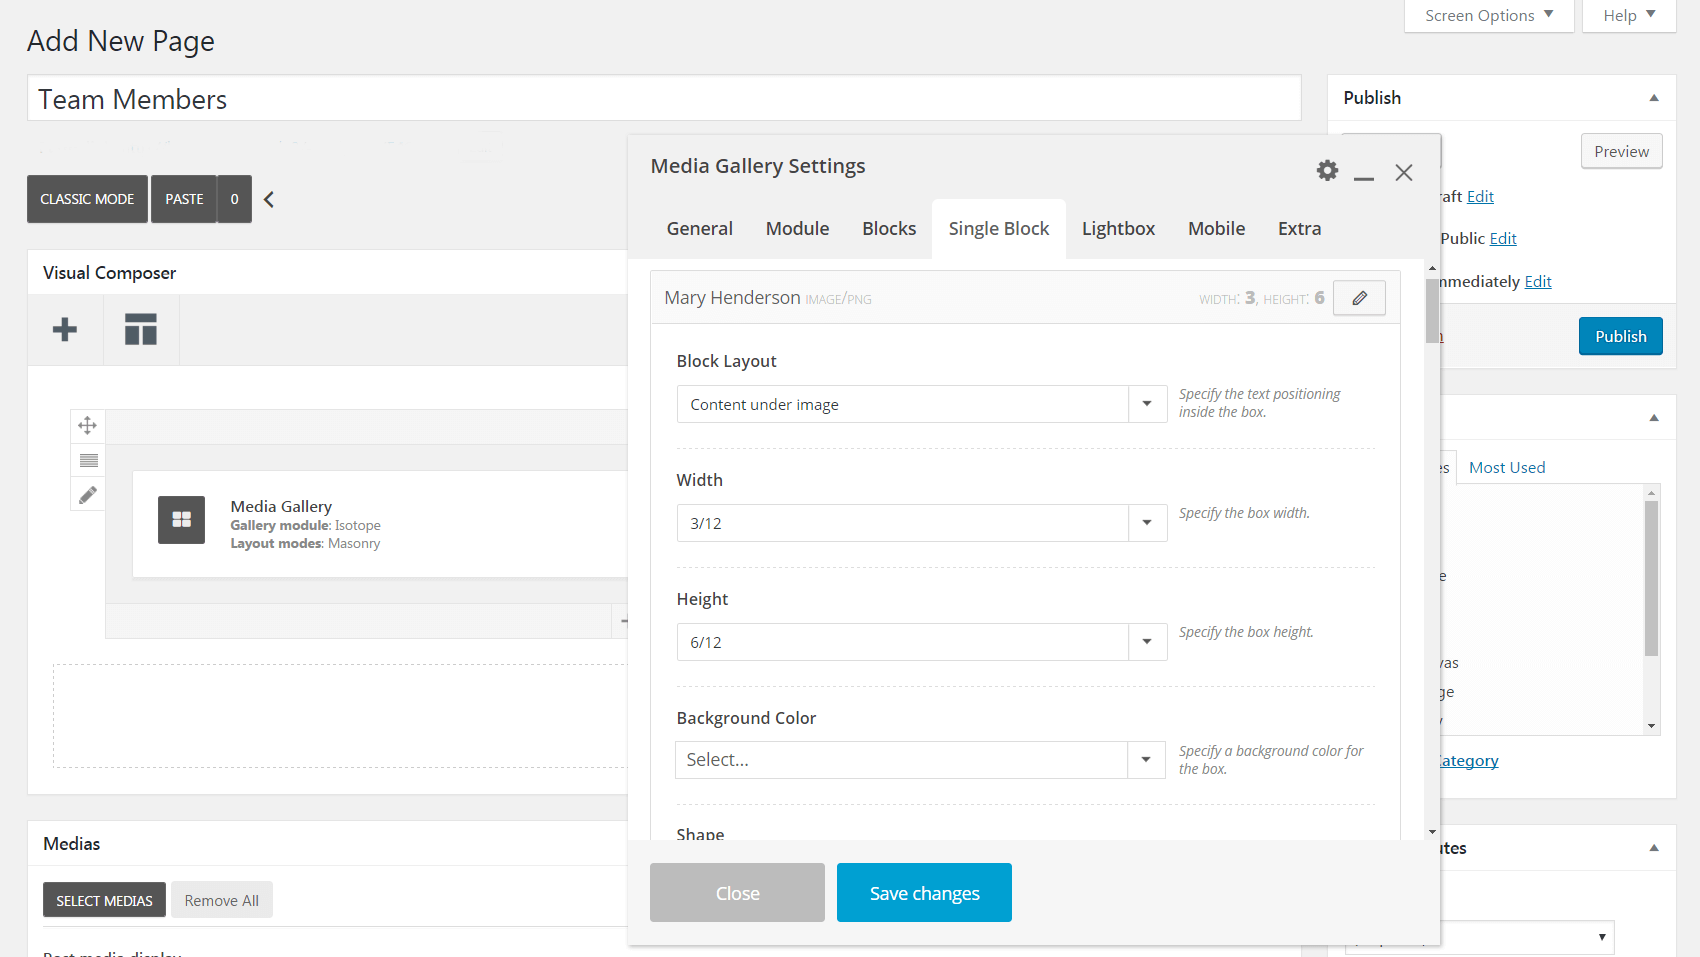This screenshot has width=1700, height=957.
Task: Click the settings panel vertical scrollbar
Action: pos(1432,311)
